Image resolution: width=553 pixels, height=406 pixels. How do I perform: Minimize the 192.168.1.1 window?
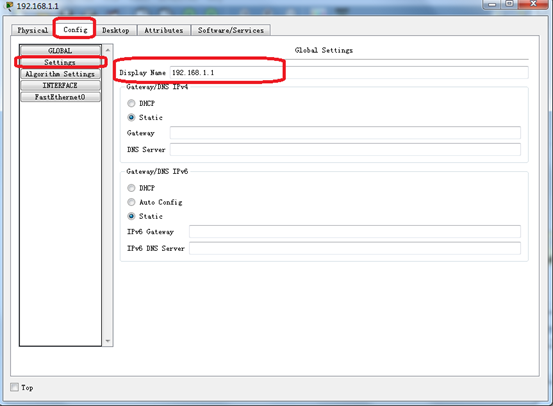[x=492, y=5]
